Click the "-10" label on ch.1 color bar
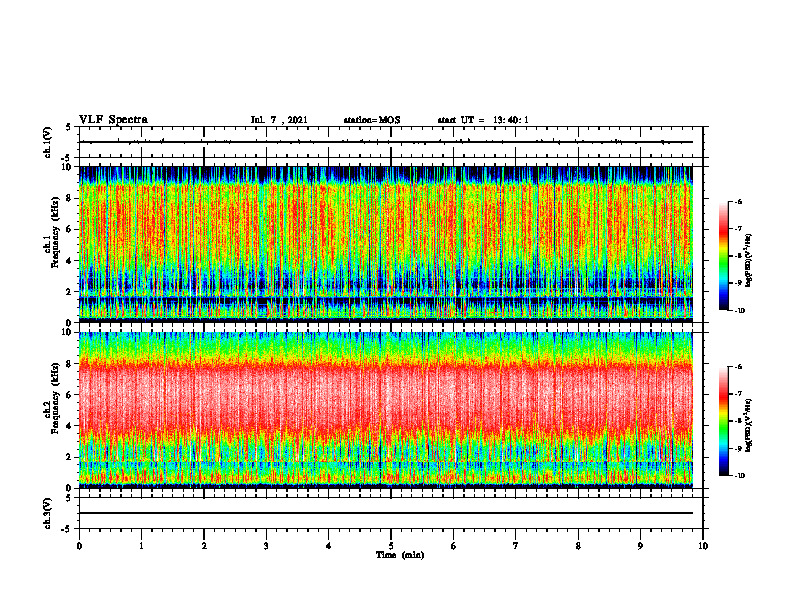 pyautogui.click(x=739, y=311)
